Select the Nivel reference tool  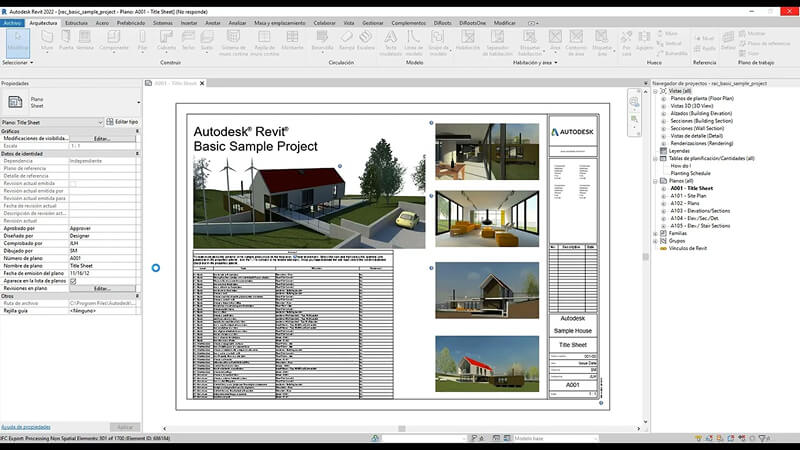click(704, 38)
